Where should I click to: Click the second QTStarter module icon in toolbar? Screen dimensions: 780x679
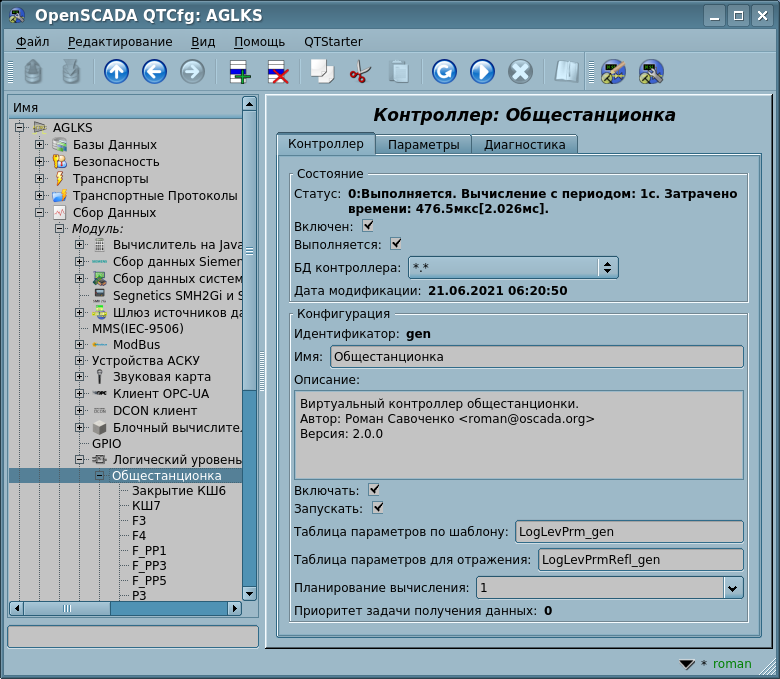[651, 72]
